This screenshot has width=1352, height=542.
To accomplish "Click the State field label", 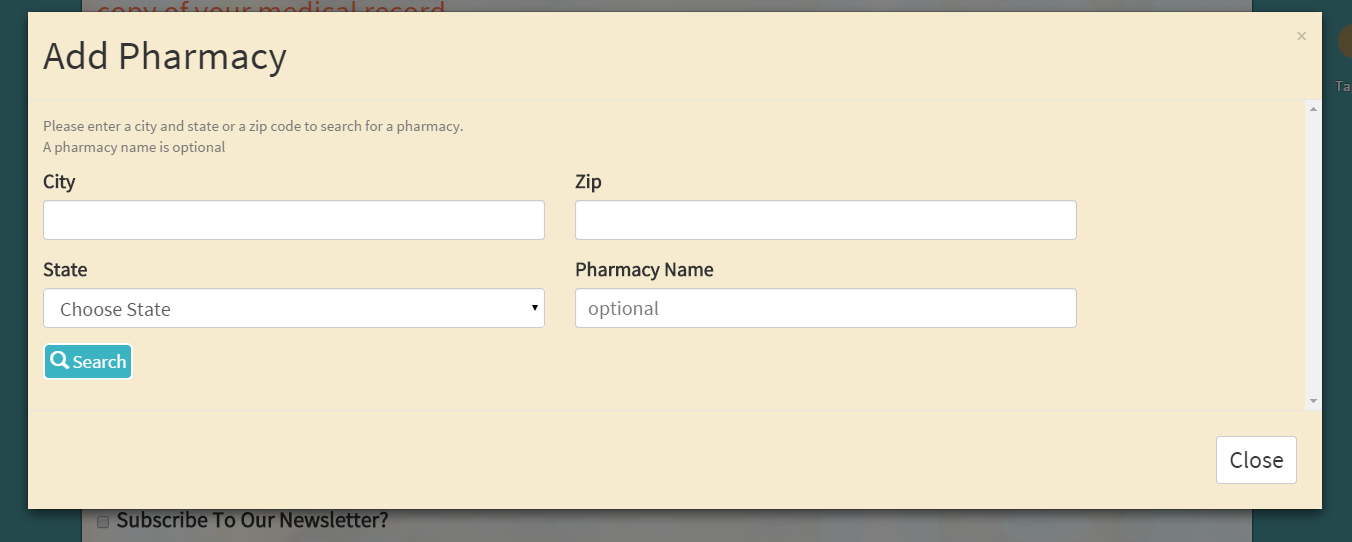I will tap(65, 270).
